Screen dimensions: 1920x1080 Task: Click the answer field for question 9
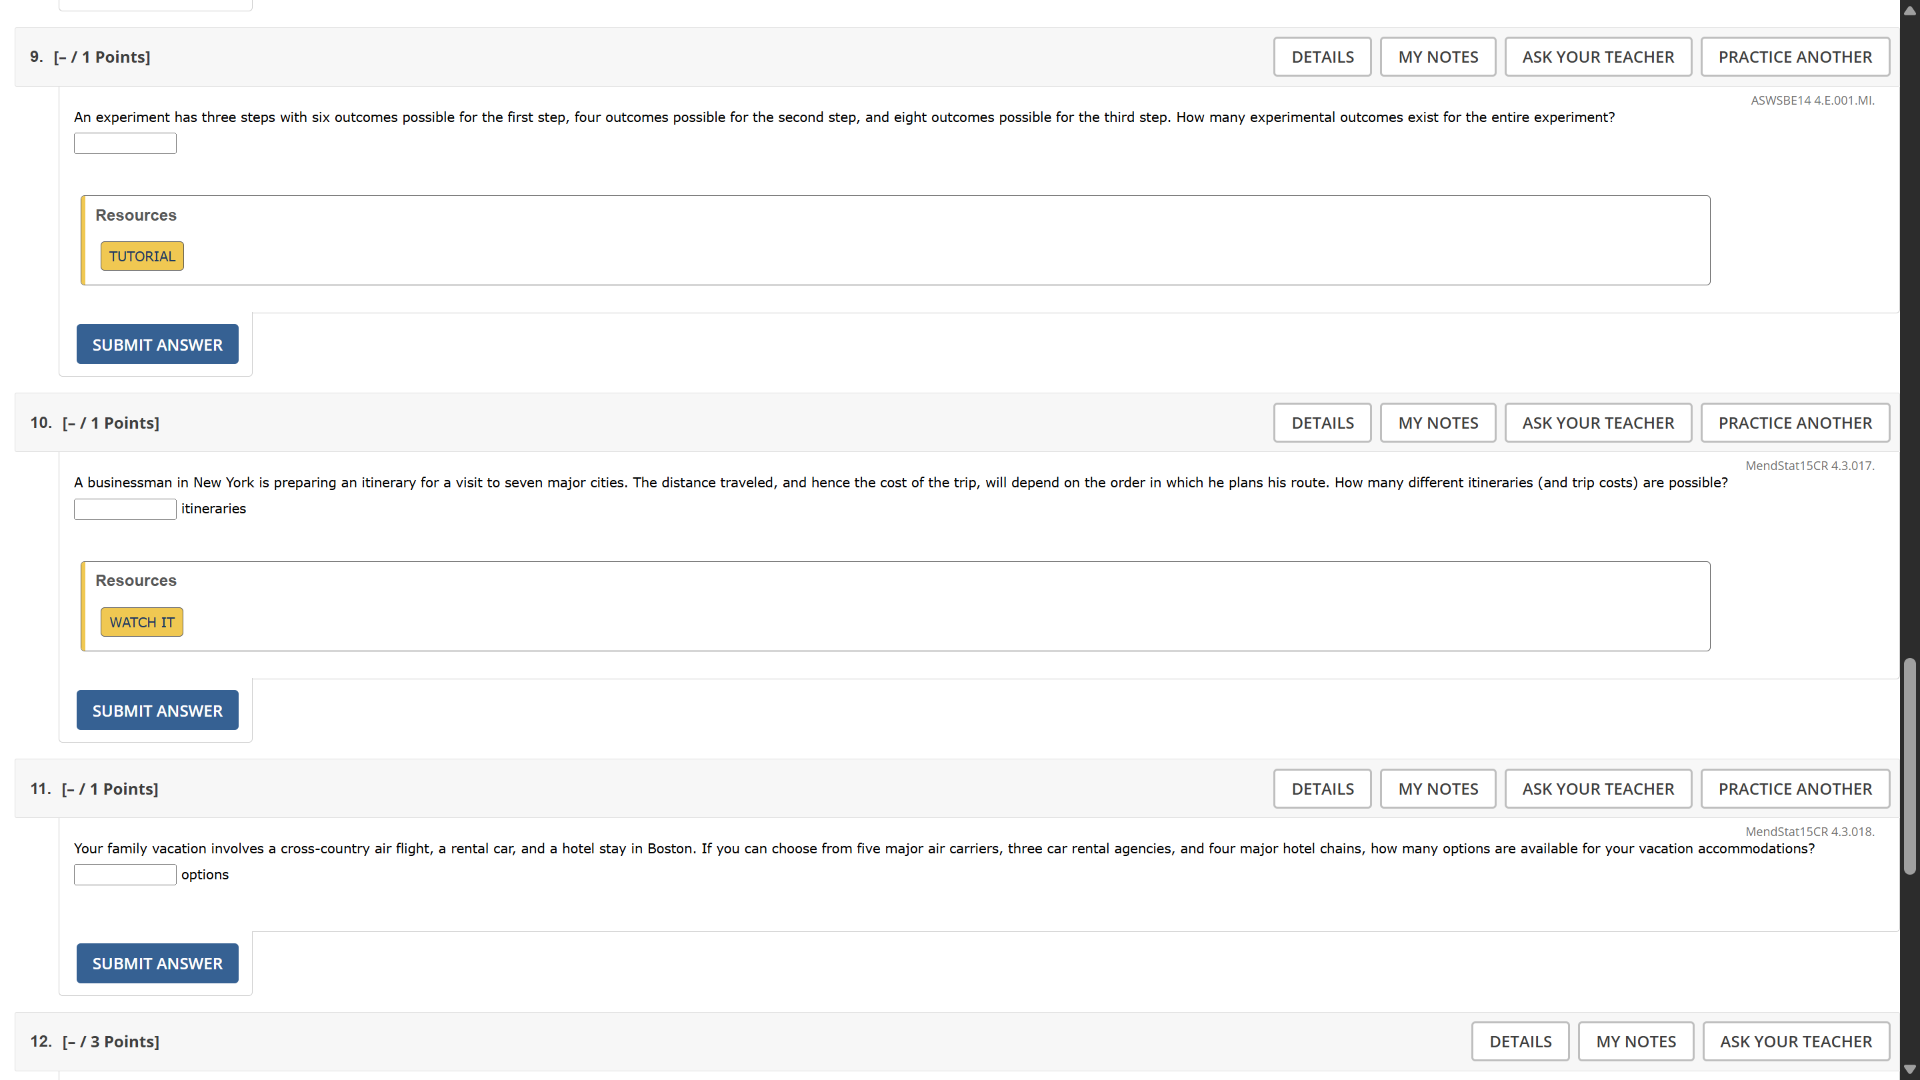coord(125,144)
